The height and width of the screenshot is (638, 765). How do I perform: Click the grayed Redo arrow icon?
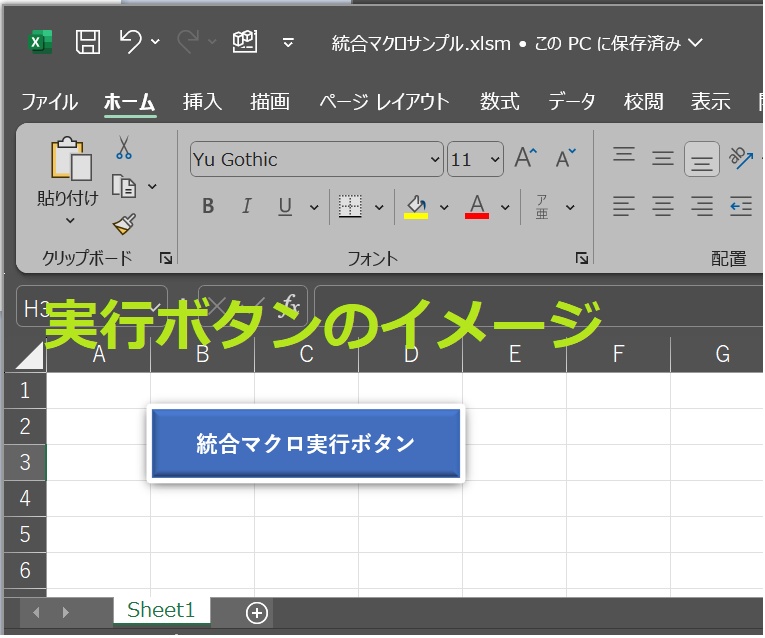[188, 41]
